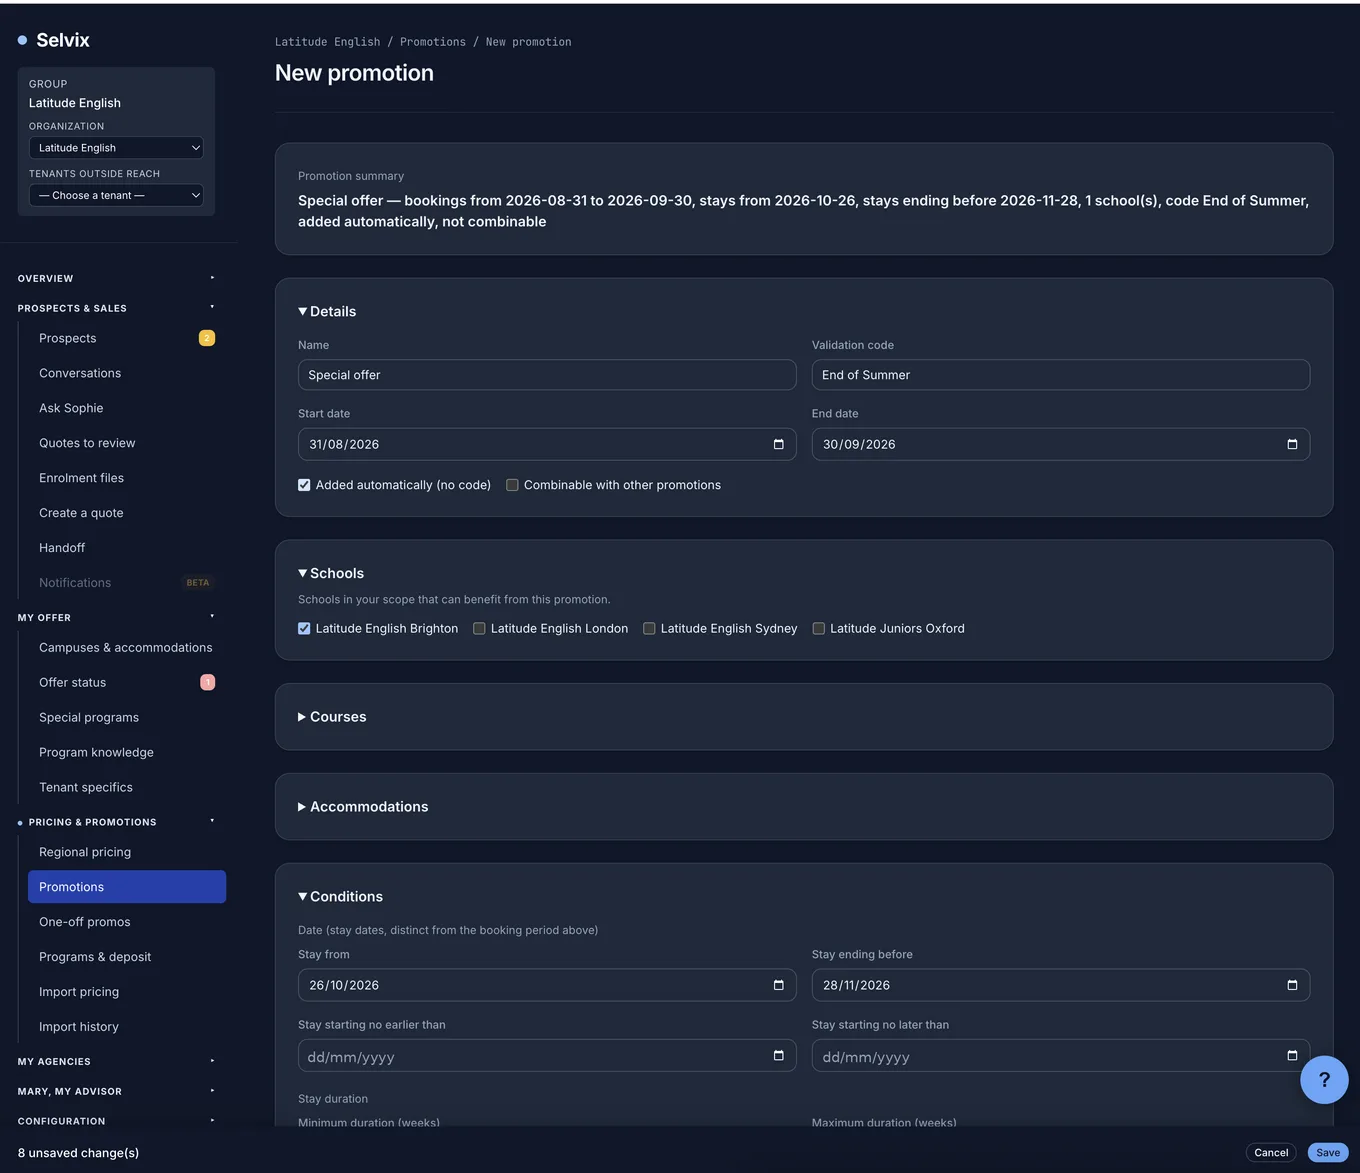Open Import pricing
Image resolution: width=1360 pixels, height=1173 pixels.
point(127,992)
